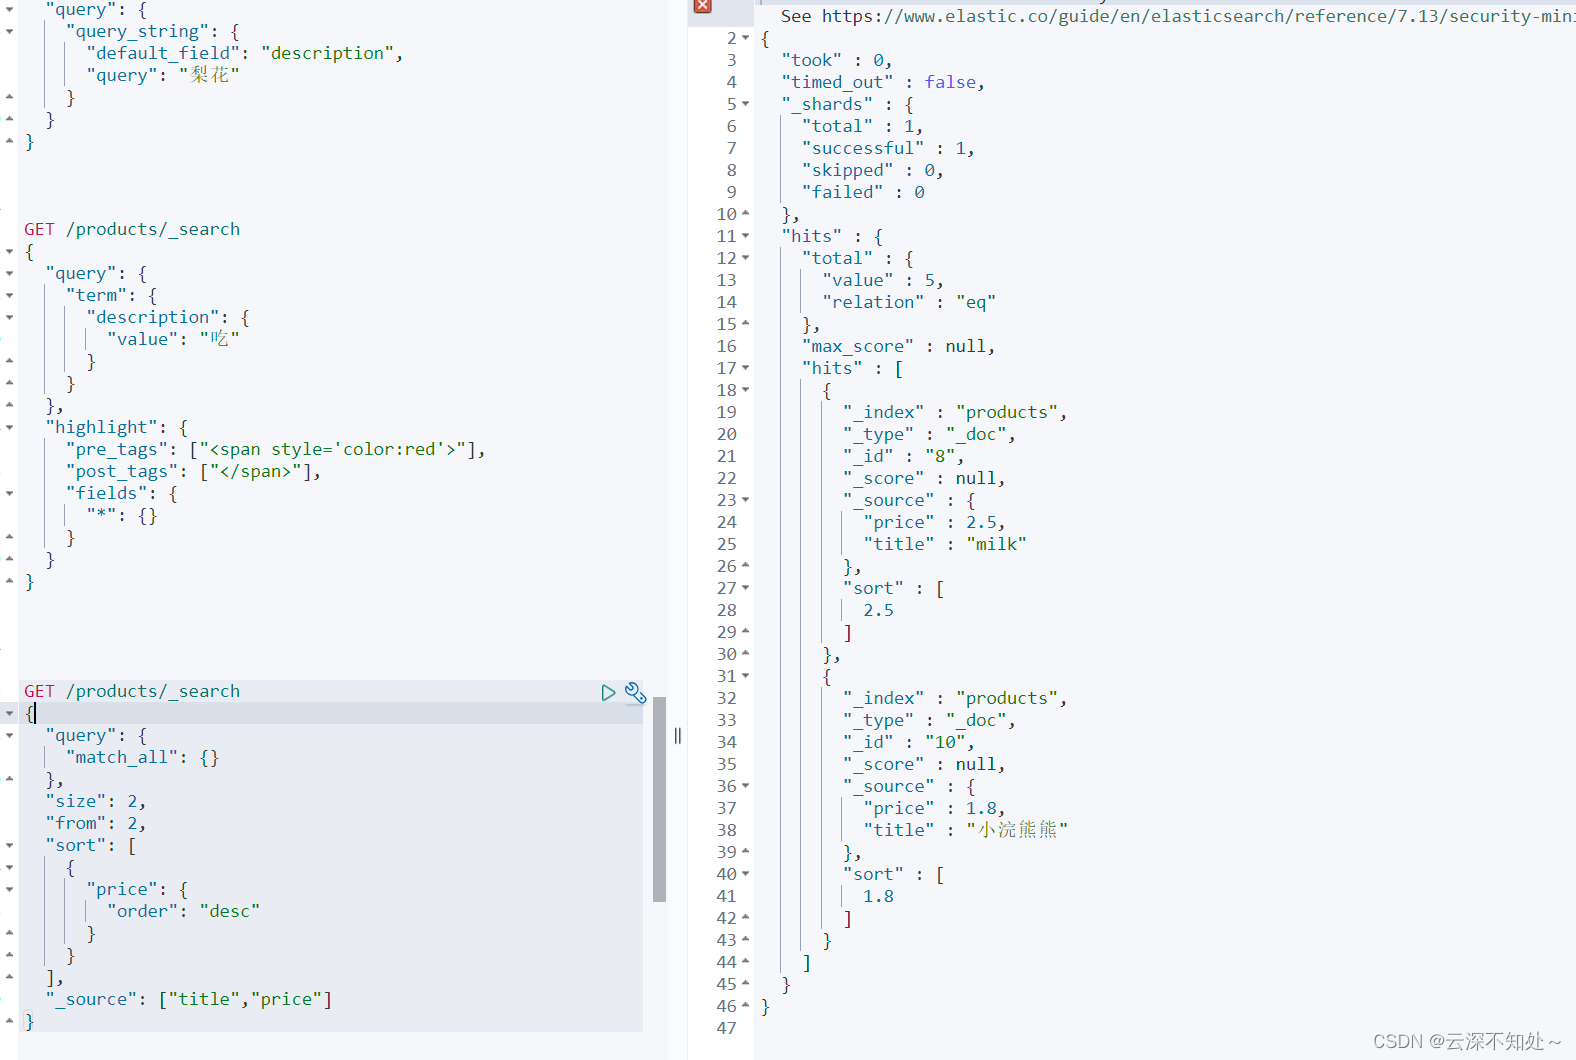
Task: Click the "default_field": "description" line
Action: 245,53
